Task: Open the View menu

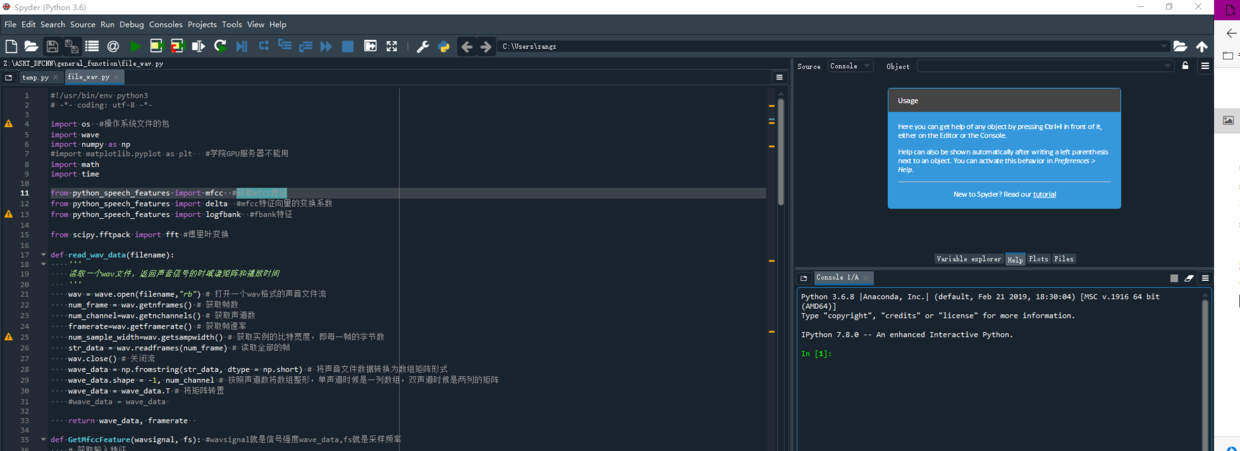Action: click(256, 24)
